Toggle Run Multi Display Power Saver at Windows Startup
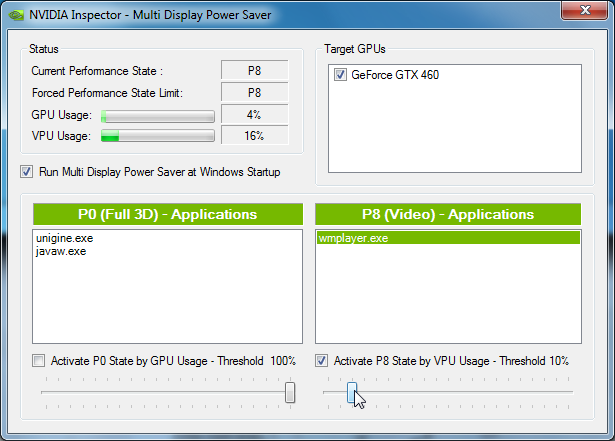615x441 pixels. coord(27,172)
